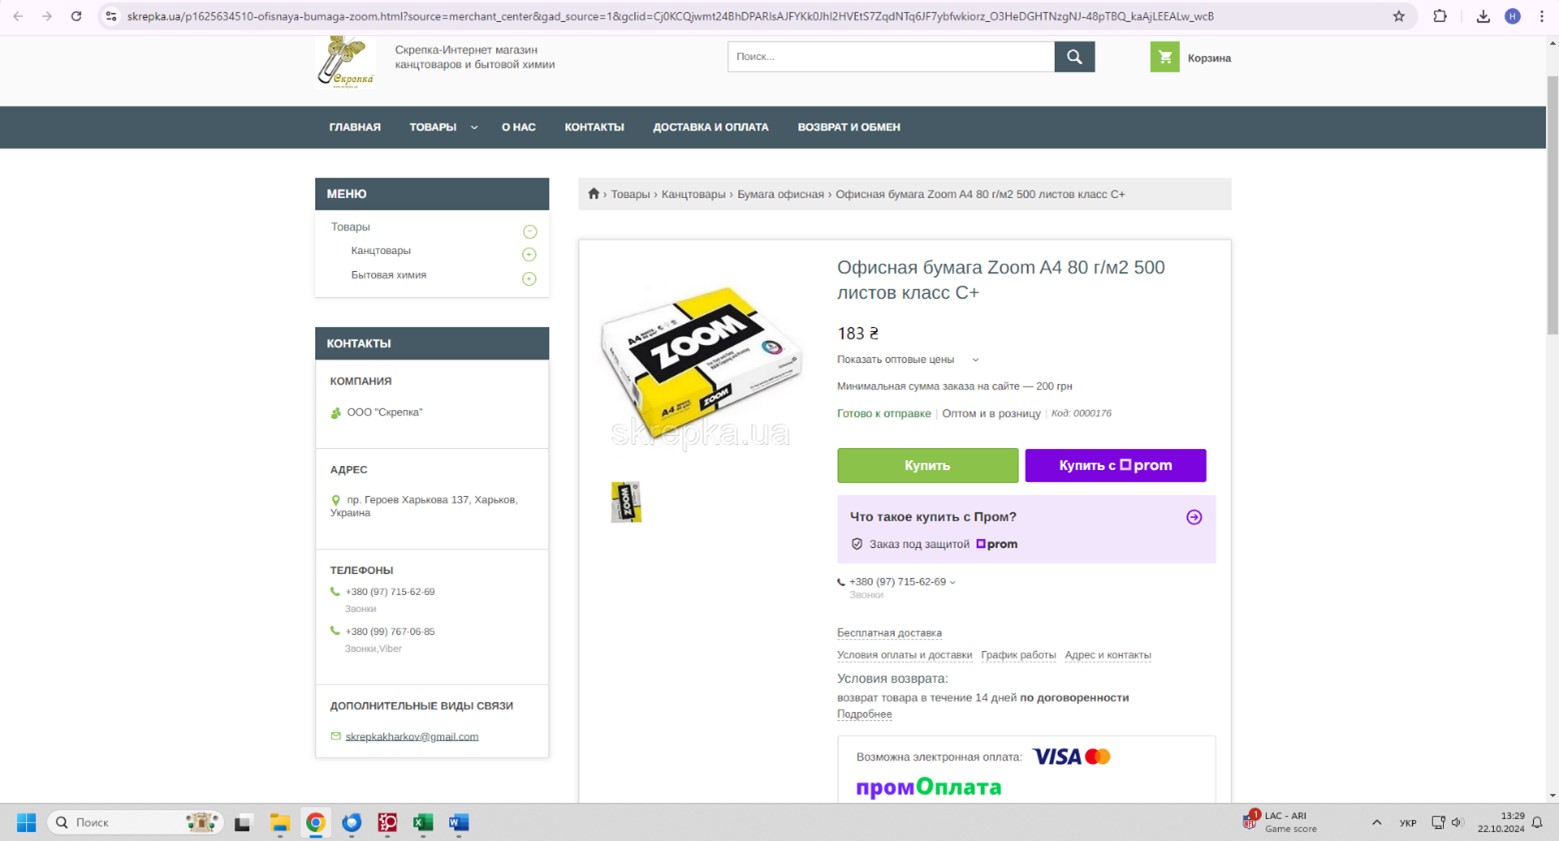
Task: Collapse the Товары menu category
Action: [x=529, y=231]
